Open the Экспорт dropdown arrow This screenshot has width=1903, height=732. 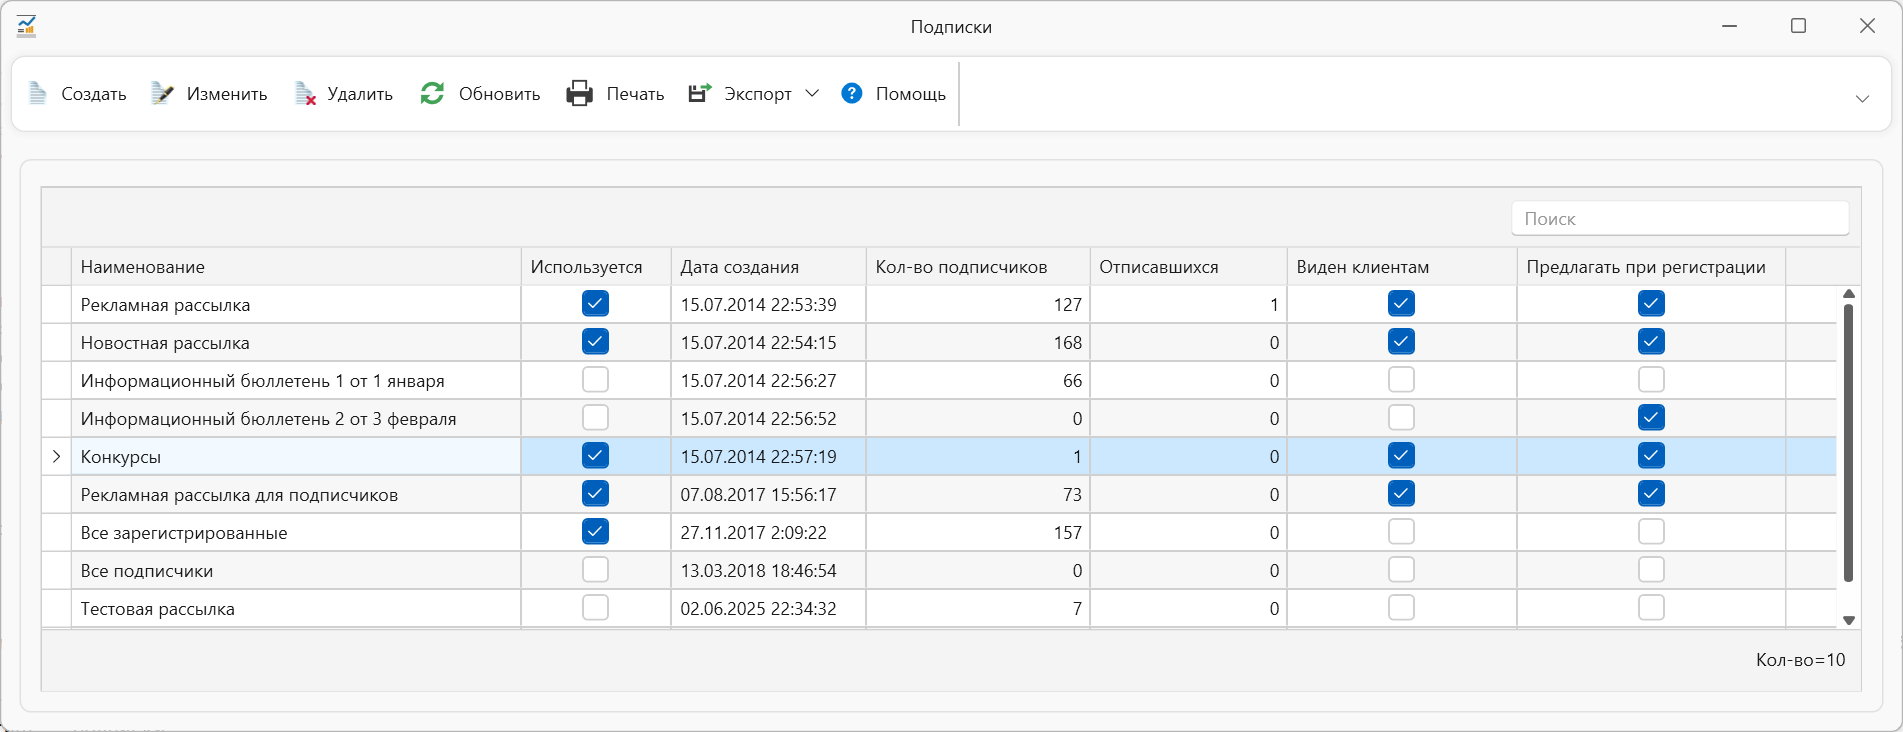click(x=812, y=93)
